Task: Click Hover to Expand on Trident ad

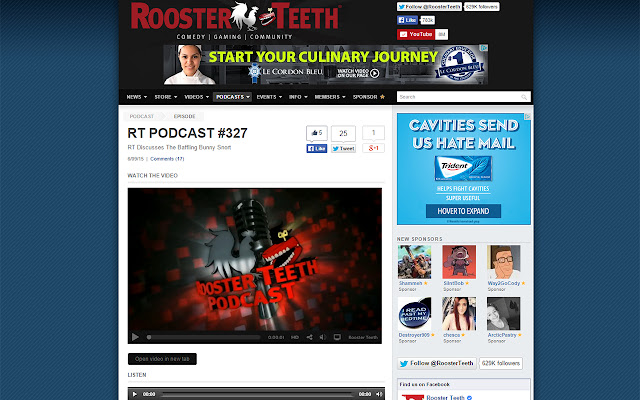Action: (x=463, y=211)
